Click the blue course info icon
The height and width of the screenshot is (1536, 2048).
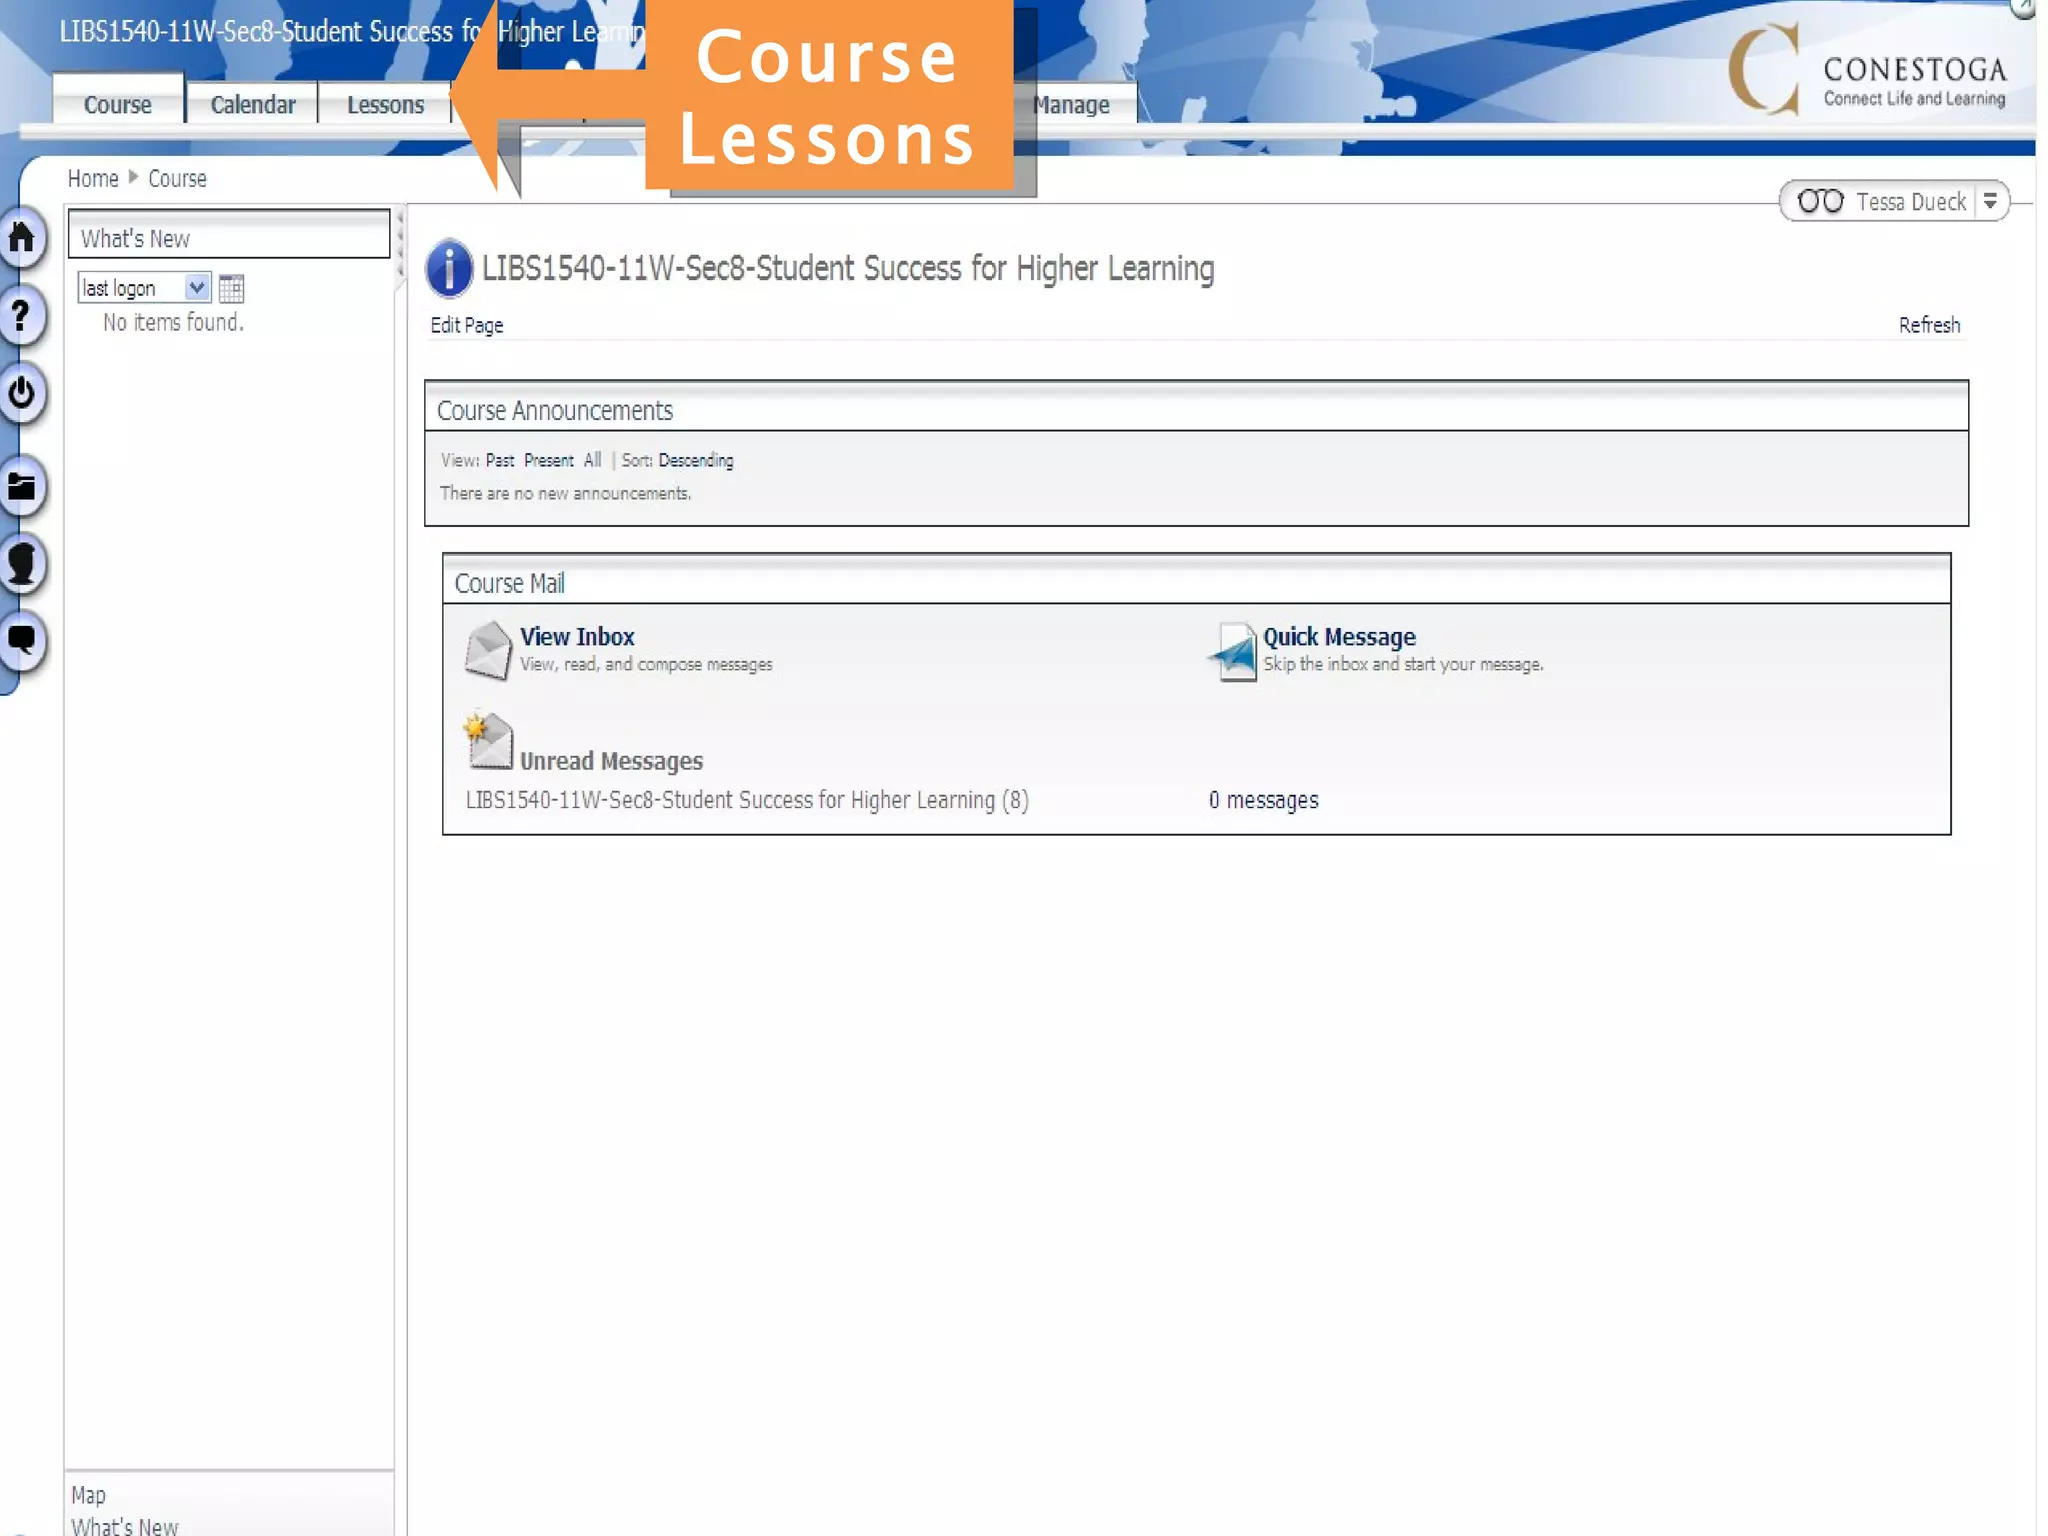(449, 268)
